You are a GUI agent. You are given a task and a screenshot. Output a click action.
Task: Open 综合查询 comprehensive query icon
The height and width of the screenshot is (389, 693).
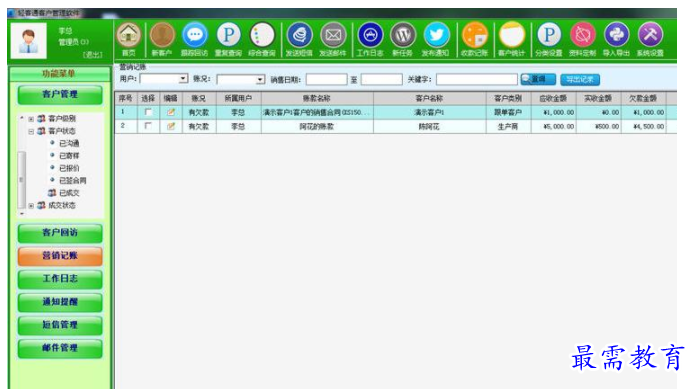[262, 35]
